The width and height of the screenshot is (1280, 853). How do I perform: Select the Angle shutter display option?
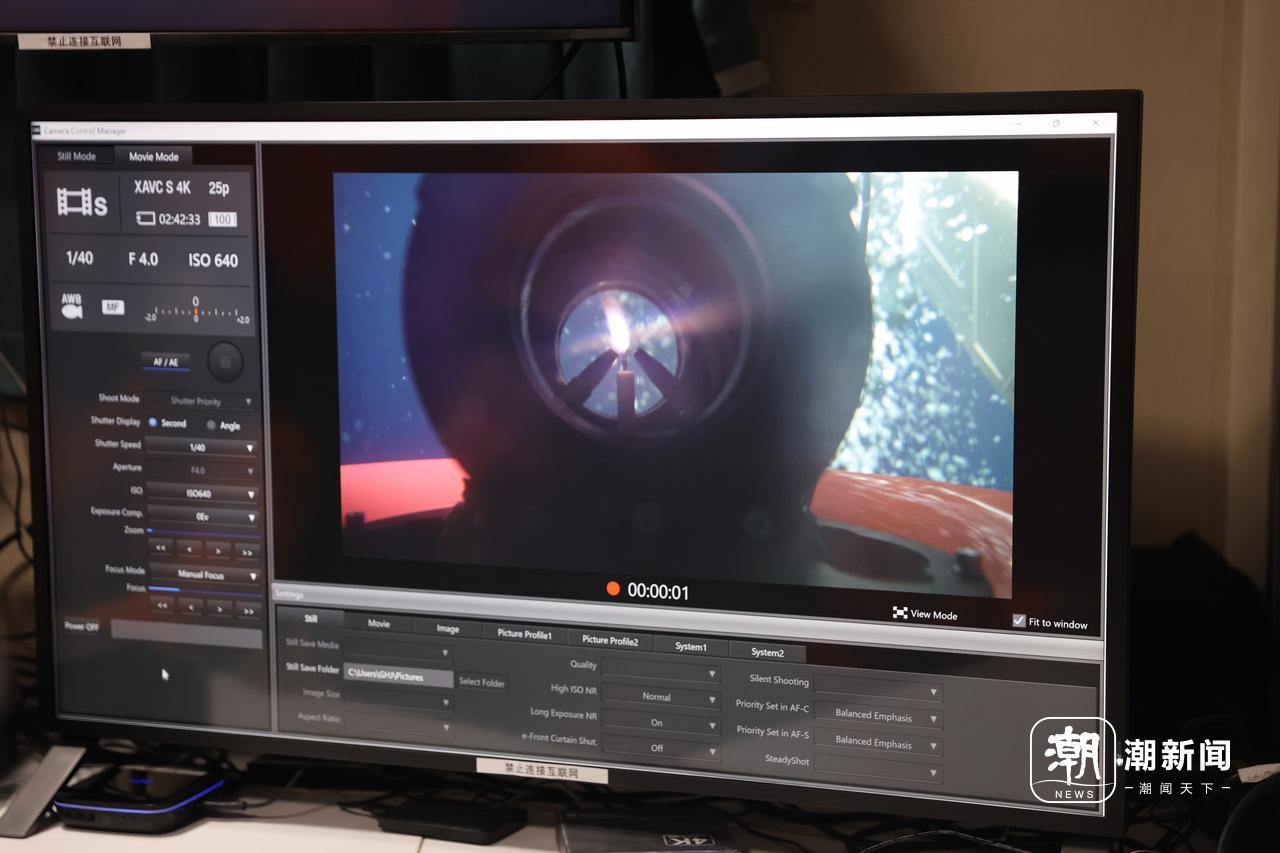(x=211, y=425)
